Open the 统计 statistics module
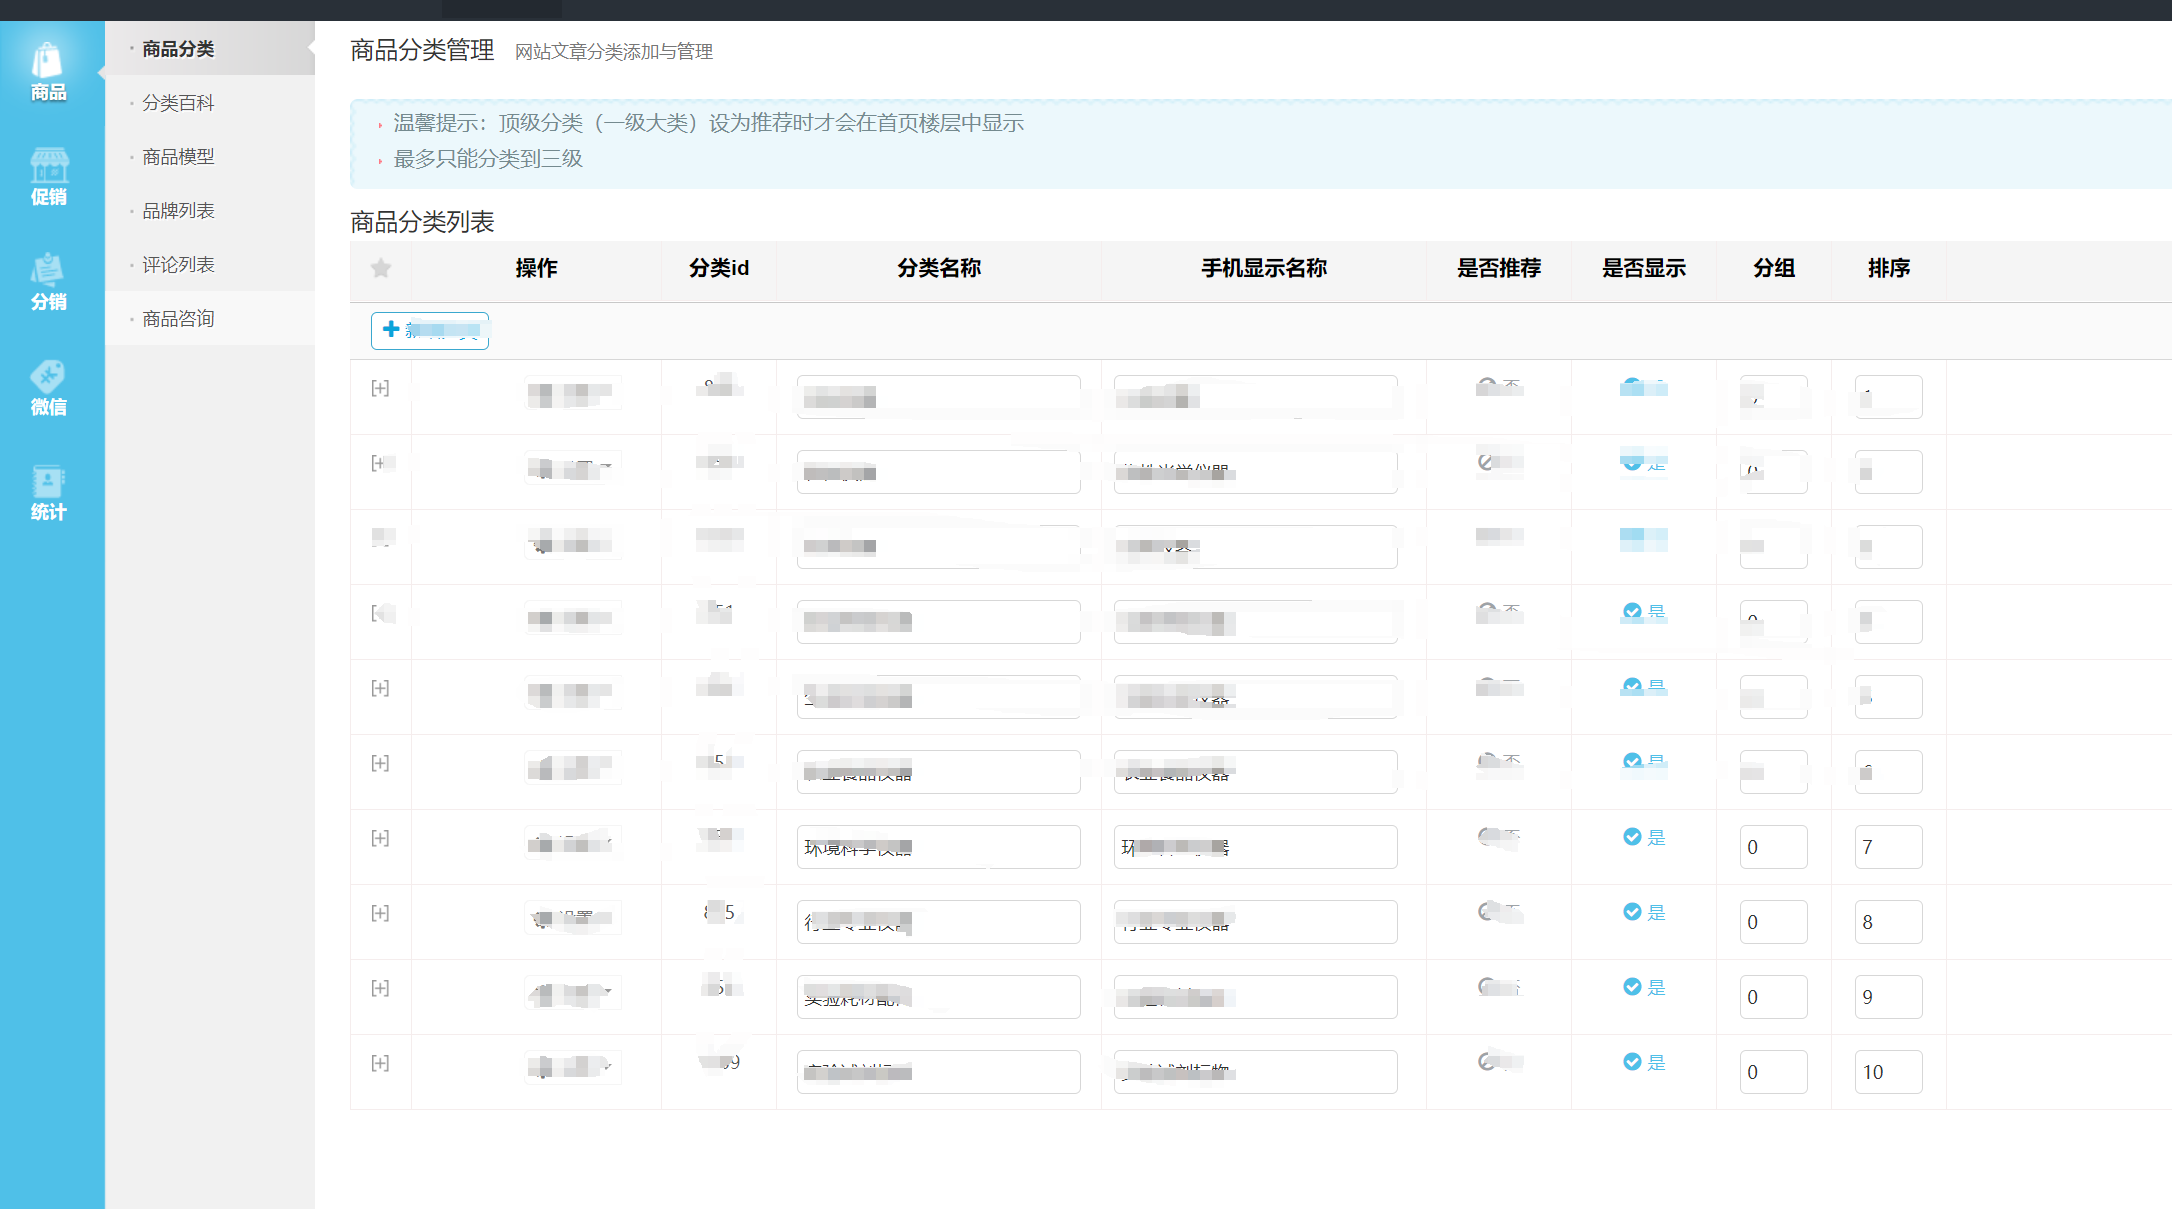This screenshot has height=1209, width=2172. pyautogui.click(x=48, y=493)
